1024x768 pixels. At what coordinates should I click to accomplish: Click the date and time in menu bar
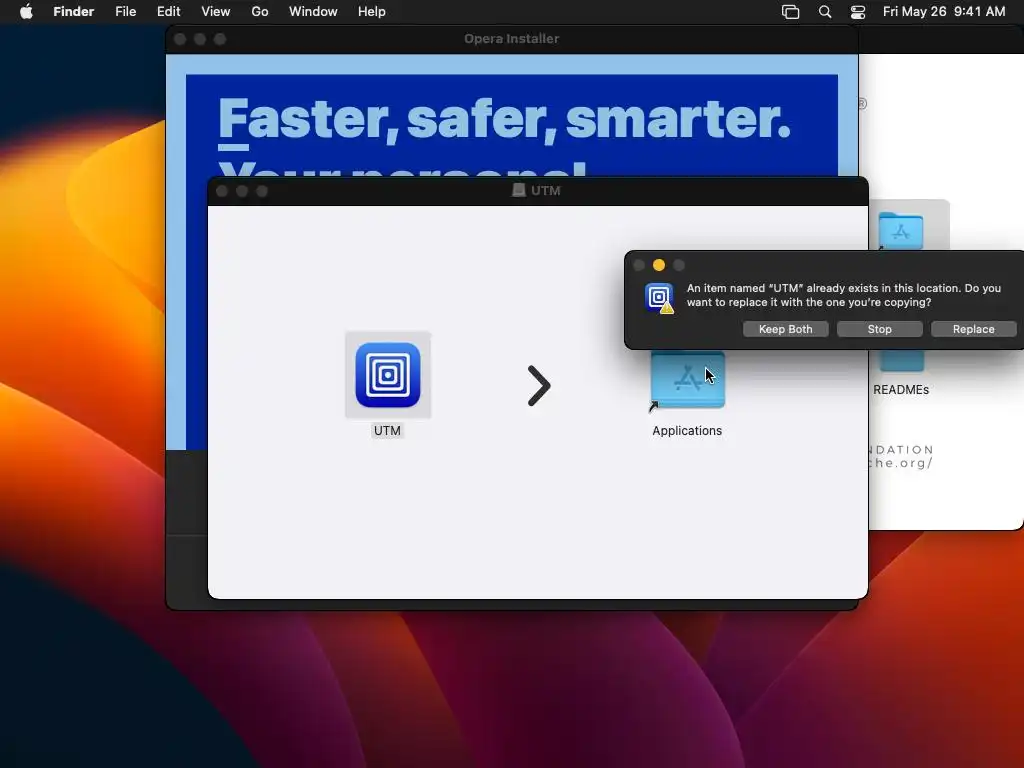(x=944, y=12)
